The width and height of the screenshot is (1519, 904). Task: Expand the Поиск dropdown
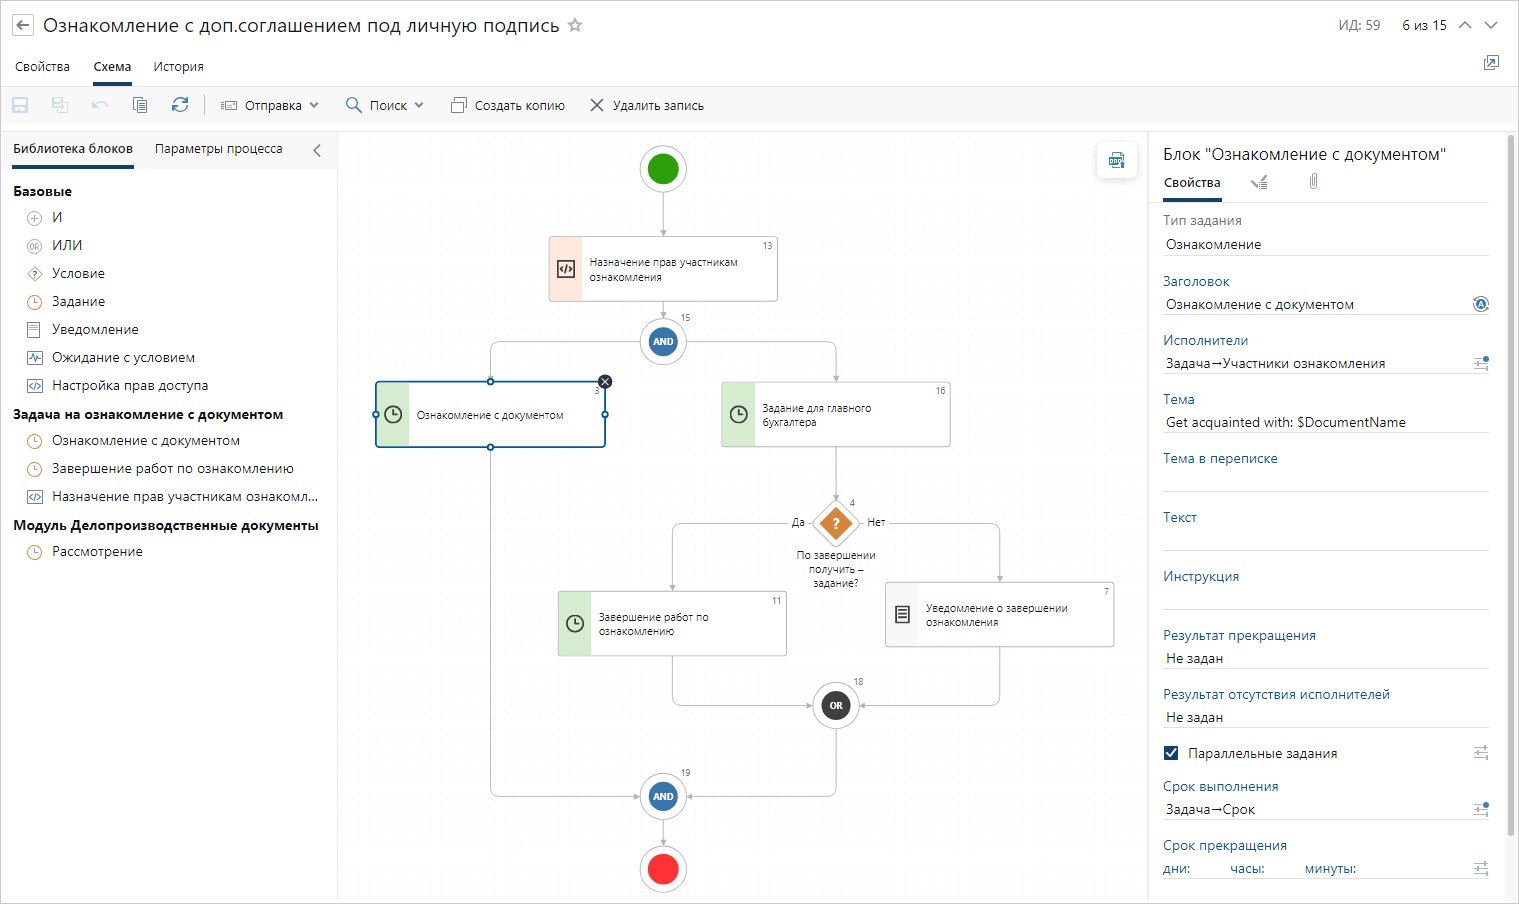click(x=385, y=105)
